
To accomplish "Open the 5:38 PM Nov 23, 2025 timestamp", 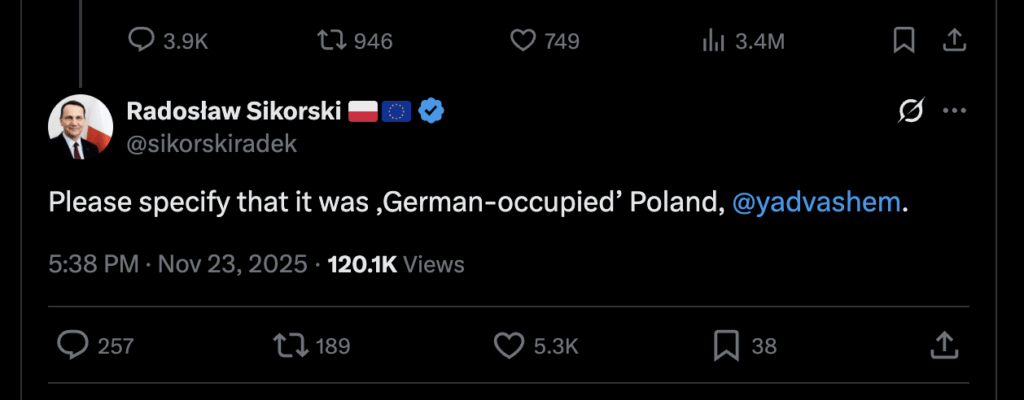I will click(x=178, y=264).
